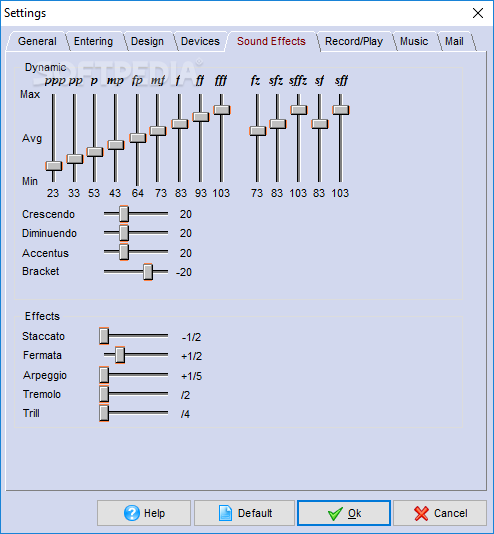
Task: Close the Settings window
Action: [478, 13]
